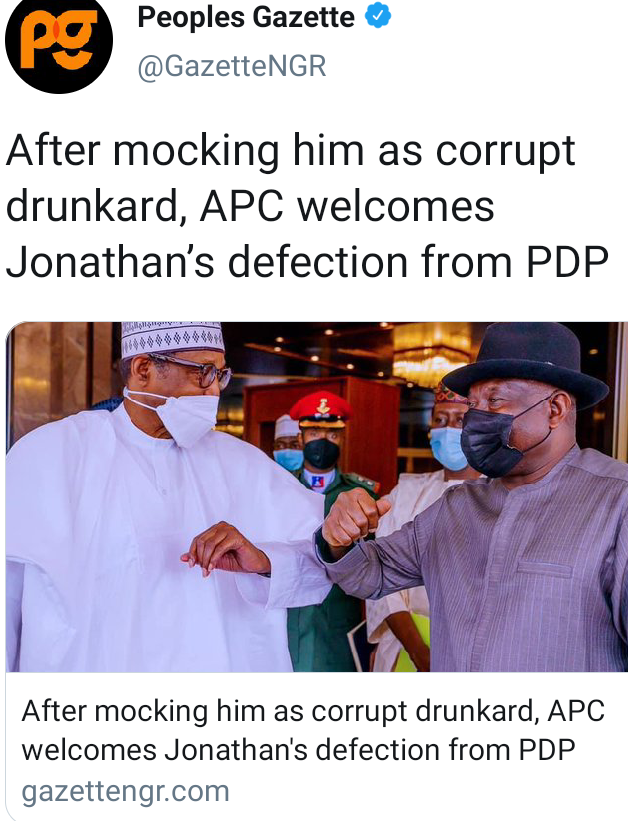Screen dimensions: 628x821
Task: Visit the gazettengr.com link
Action: [x=125, y=791]
